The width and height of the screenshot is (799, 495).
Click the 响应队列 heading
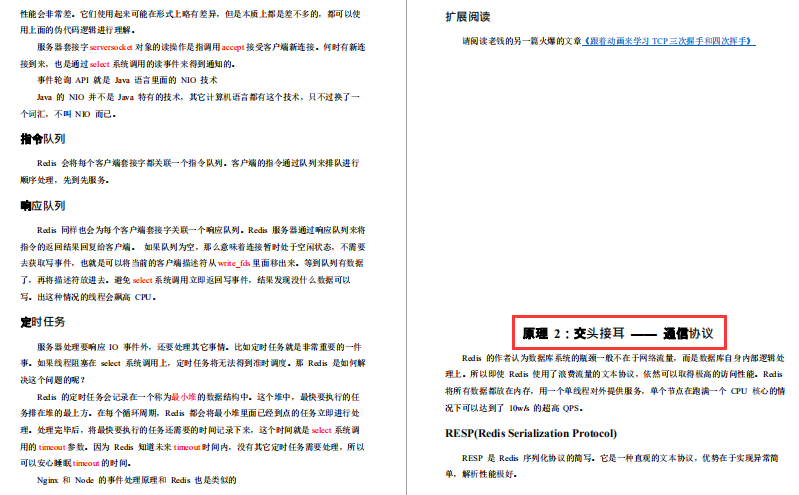click(x=43, y=206)
